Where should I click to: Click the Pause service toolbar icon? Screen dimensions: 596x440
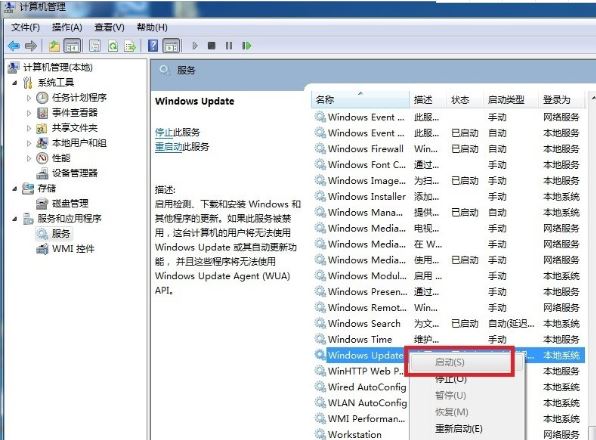(229, 46)
